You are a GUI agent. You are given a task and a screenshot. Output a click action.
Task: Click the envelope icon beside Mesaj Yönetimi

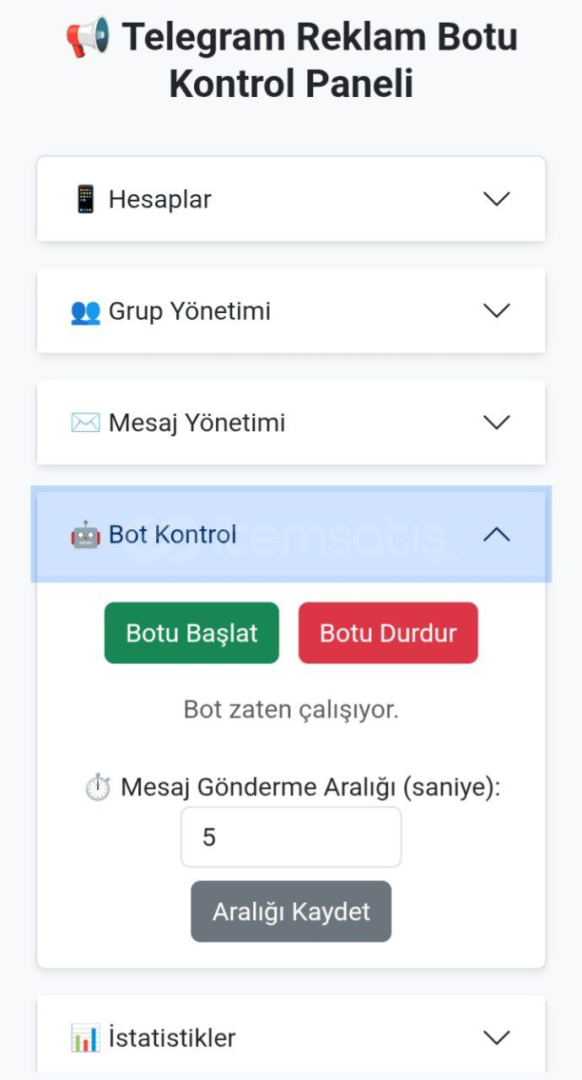[85, 423]
